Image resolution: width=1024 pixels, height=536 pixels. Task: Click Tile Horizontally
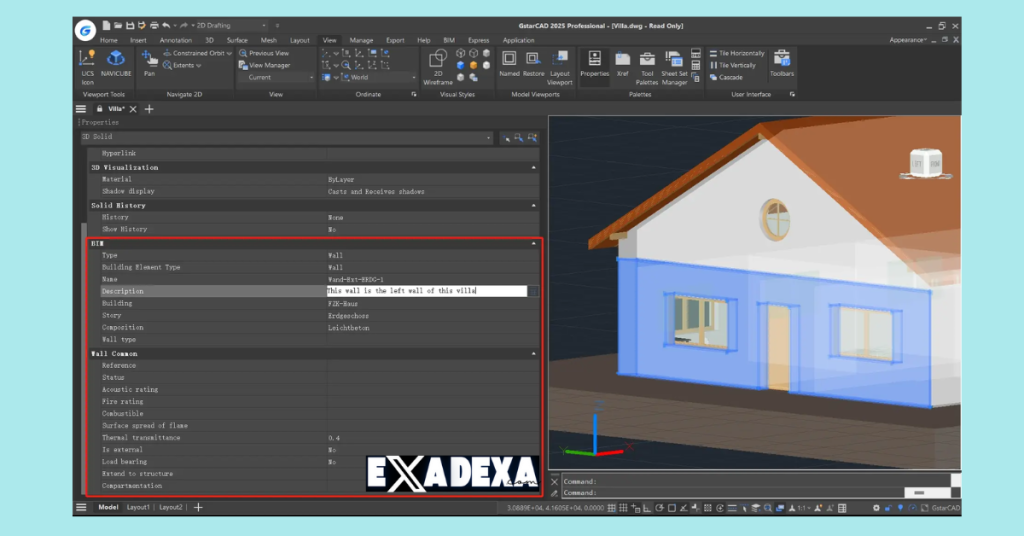tap(737, 54)
